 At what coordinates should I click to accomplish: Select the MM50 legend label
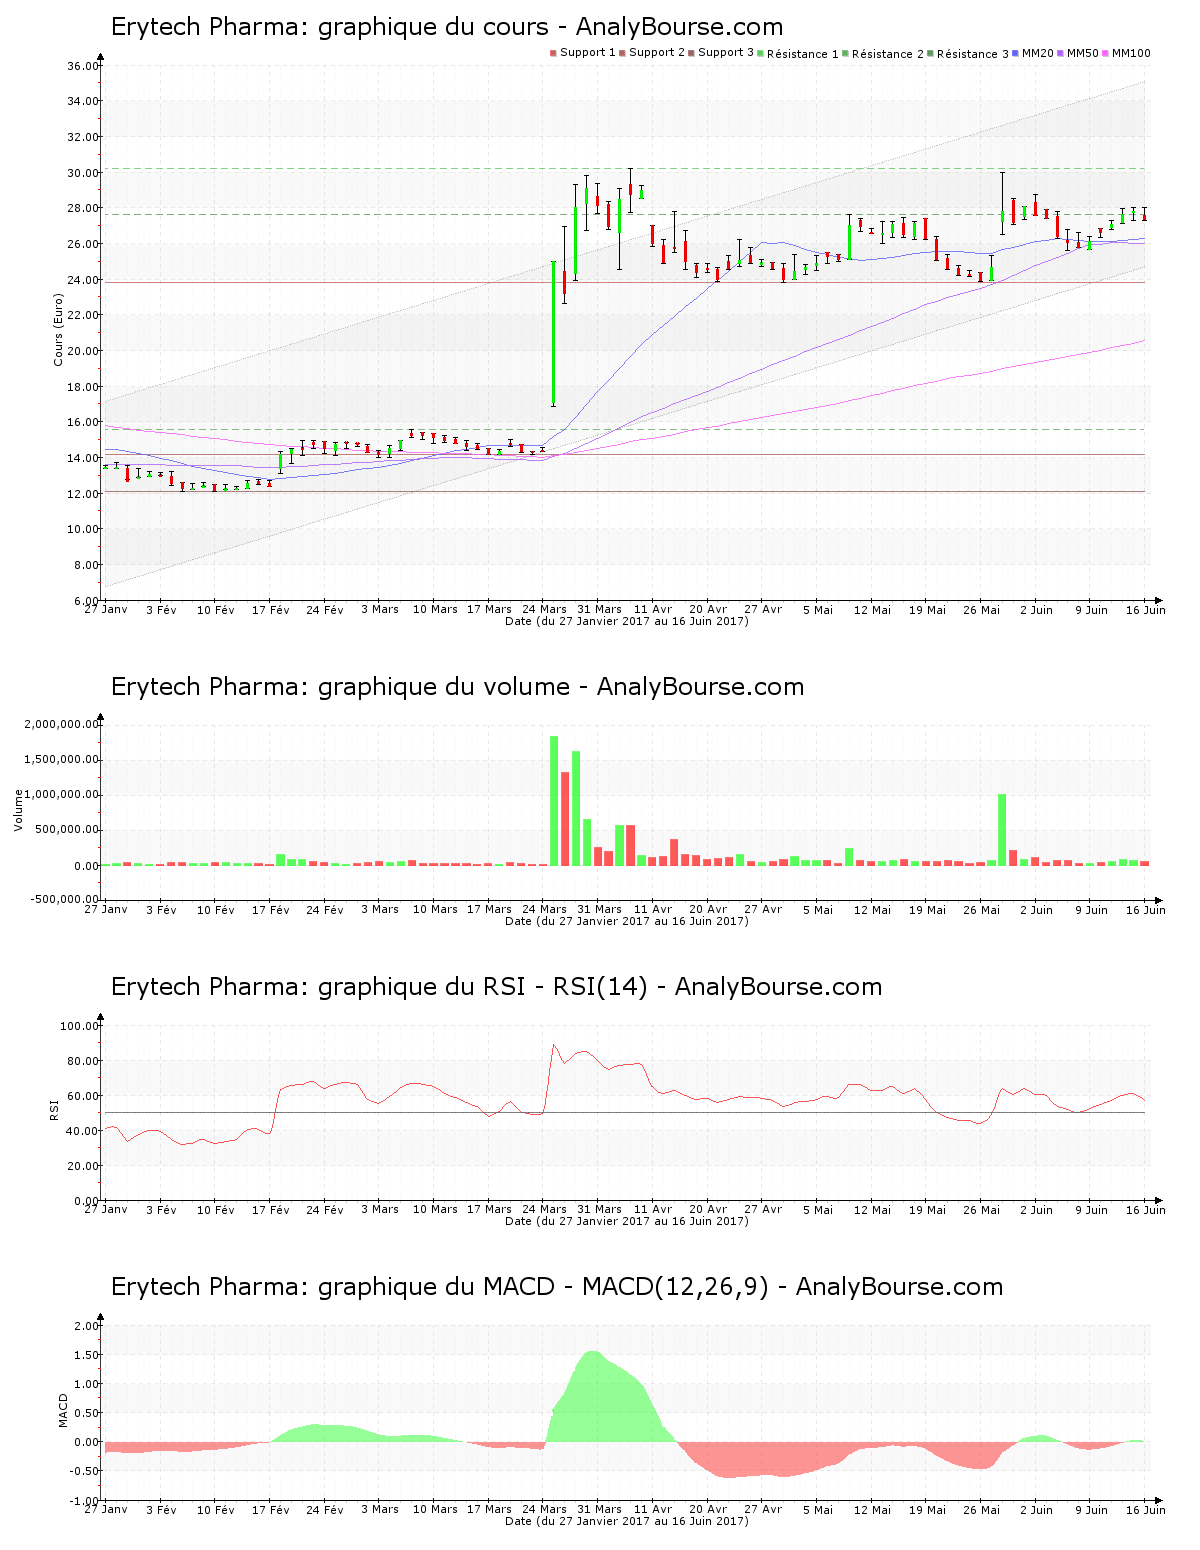1083,53
